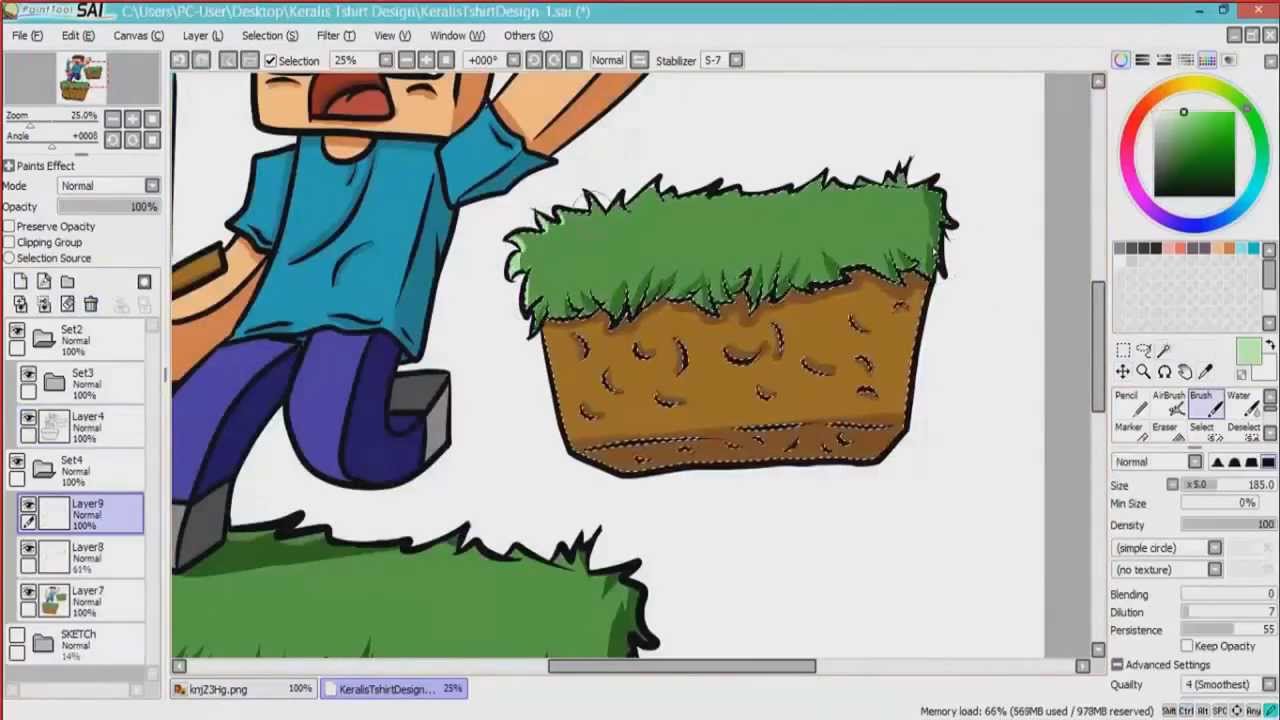Activate the Magic Wand tool
Image resolution: width=1280 pixels, height=720 pixels.
tap(1164, 351)
